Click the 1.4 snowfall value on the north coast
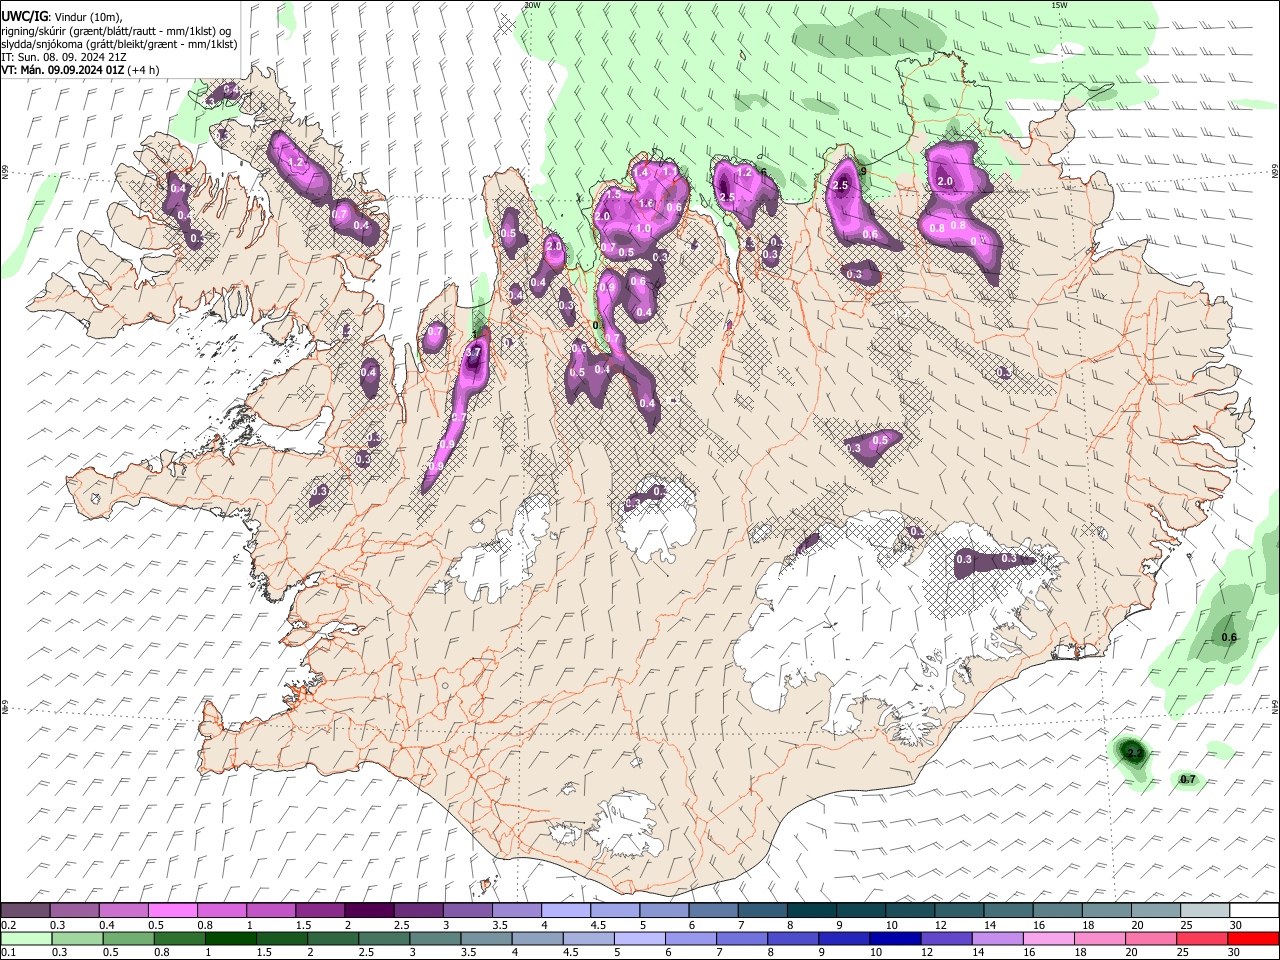 pyautogui.click(x=642, y=173)
